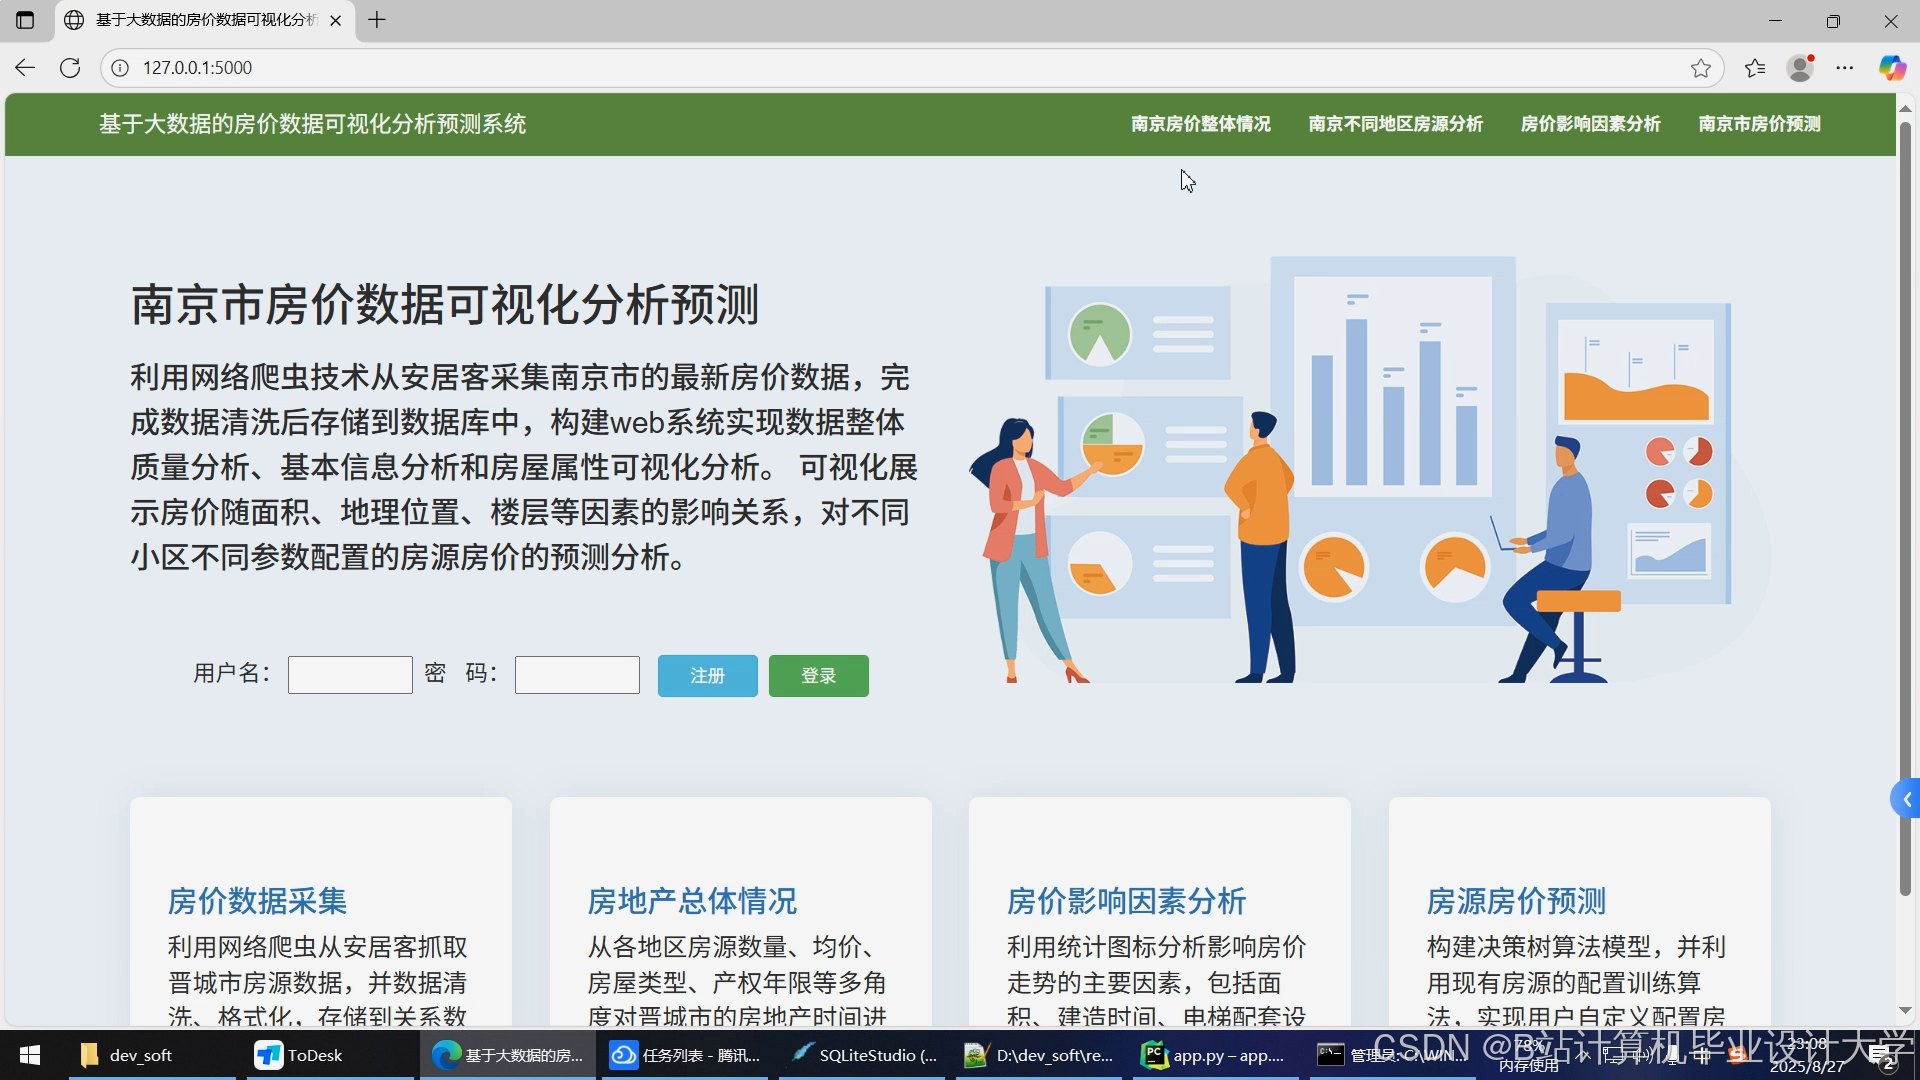Open 南京不同地区房源分析 nav item

(1395, 124)
